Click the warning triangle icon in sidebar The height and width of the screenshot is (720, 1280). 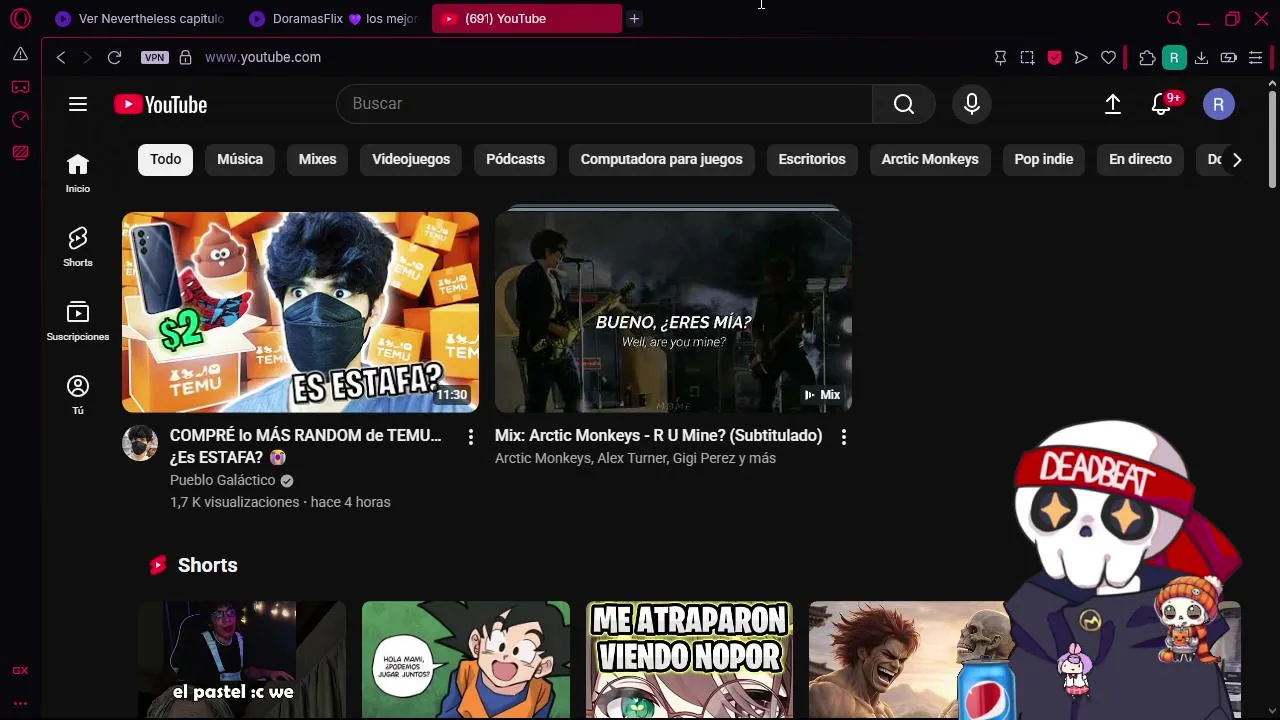pos(20,54)
